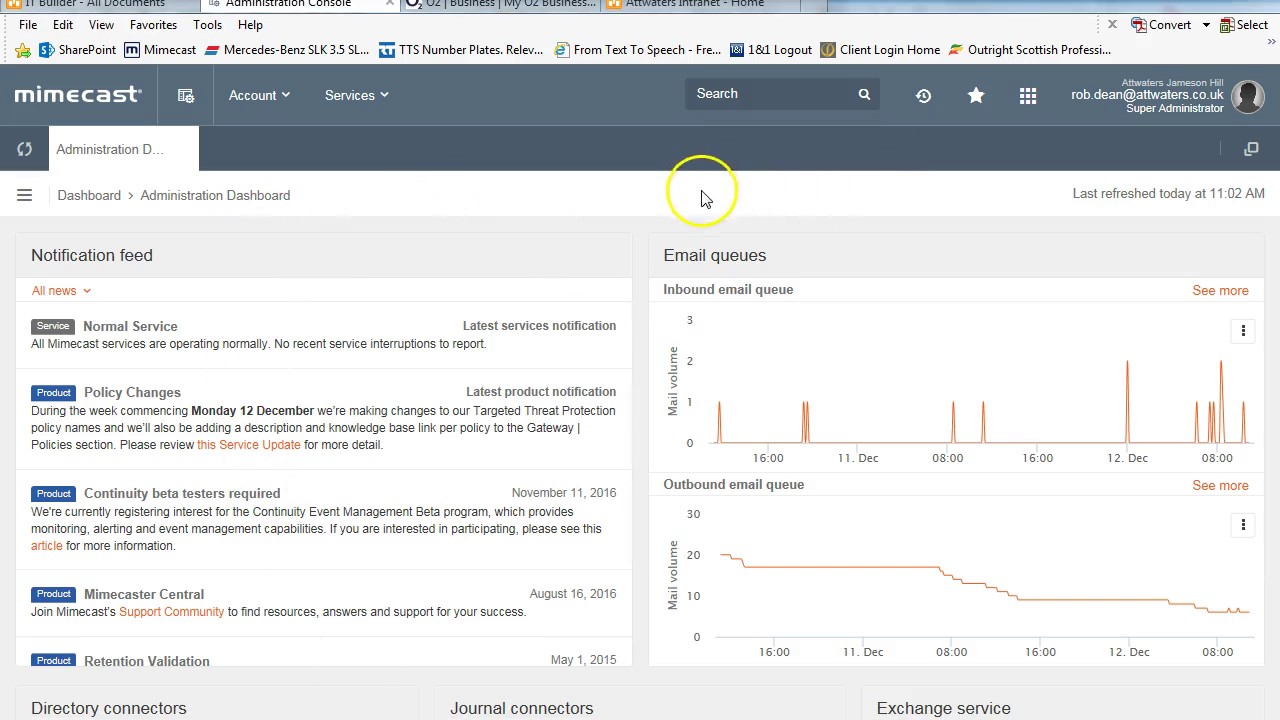The height and width of the screenshot is (720, 1280).
Task: Open the article link in Continuity notice
Action: tap(47, 546)
